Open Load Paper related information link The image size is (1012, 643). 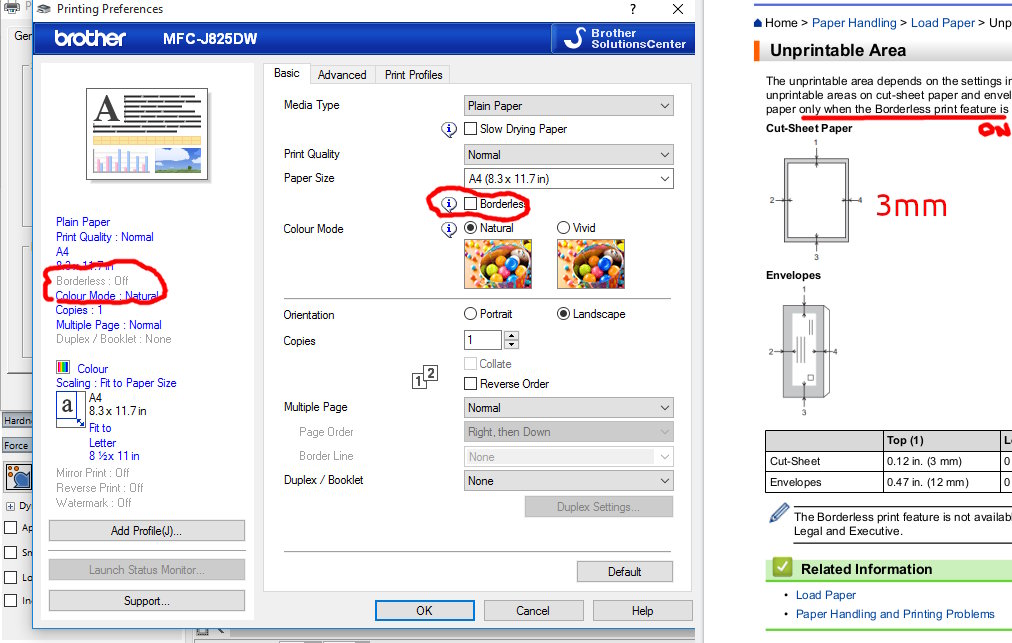click(826, 595)
